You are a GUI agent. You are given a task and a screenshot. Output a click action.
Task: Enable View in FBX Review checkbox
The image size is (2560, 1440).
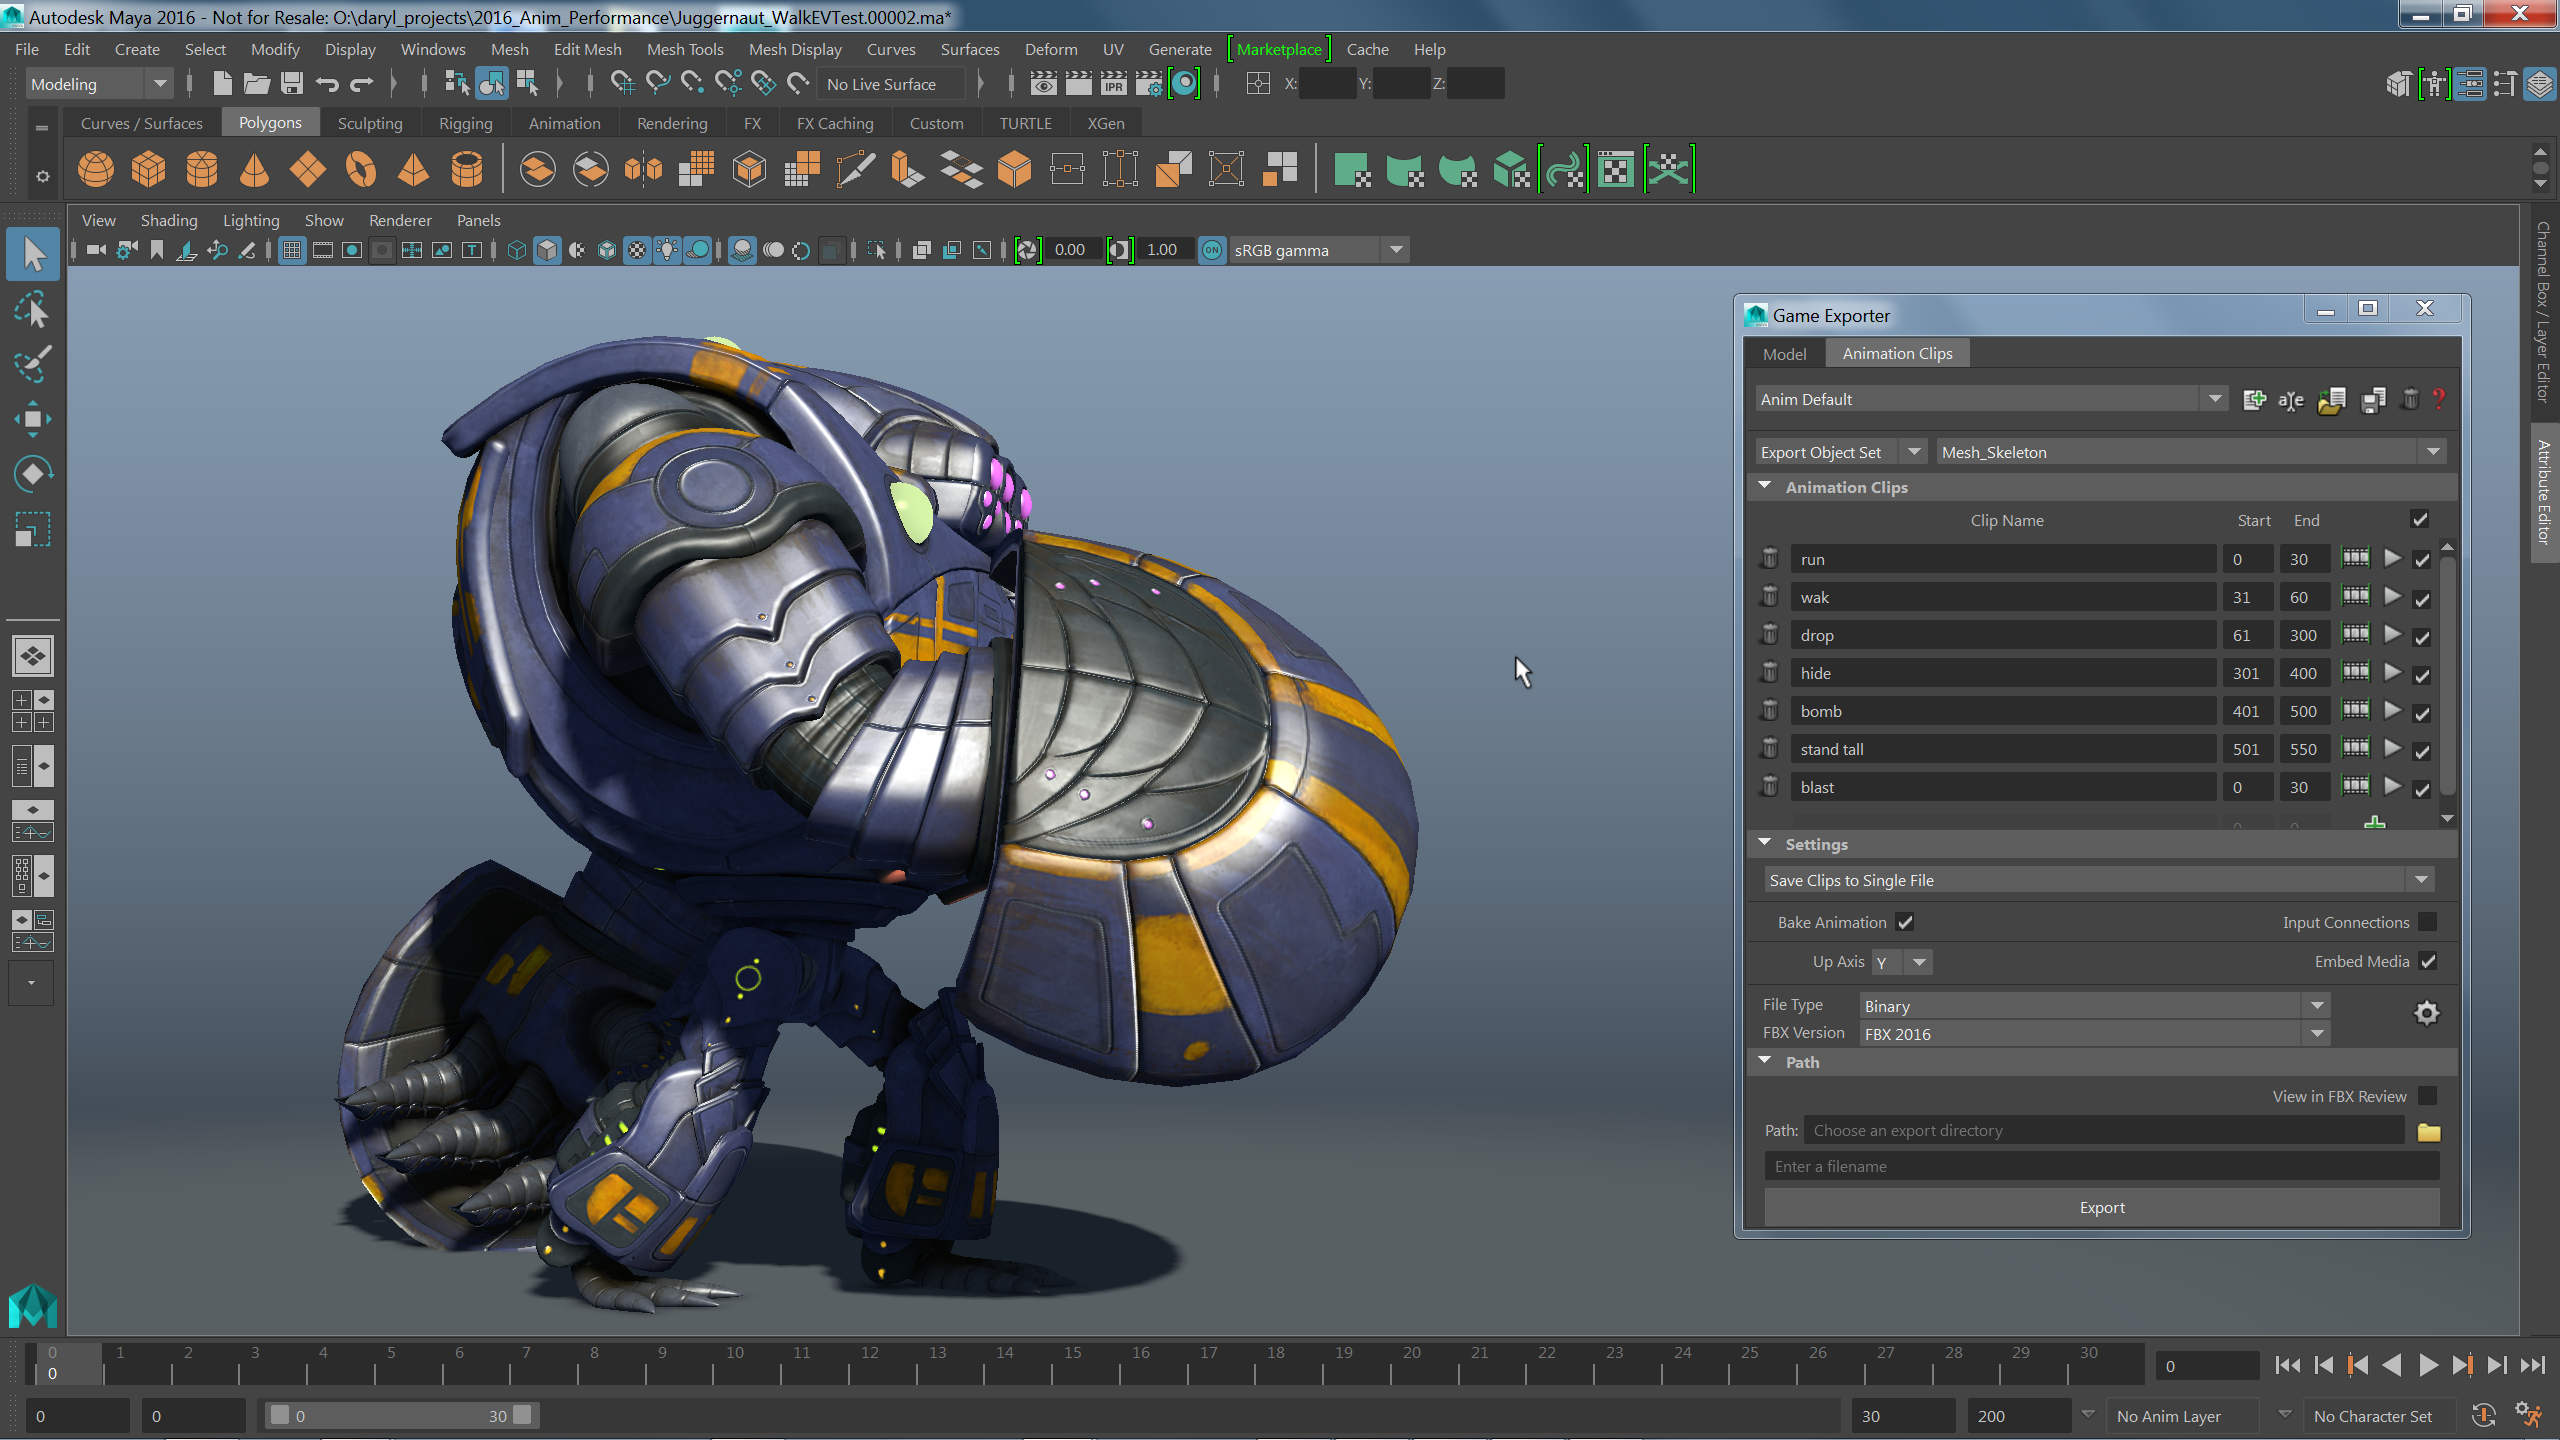pyautogui.click(x=2427, y=1096)
